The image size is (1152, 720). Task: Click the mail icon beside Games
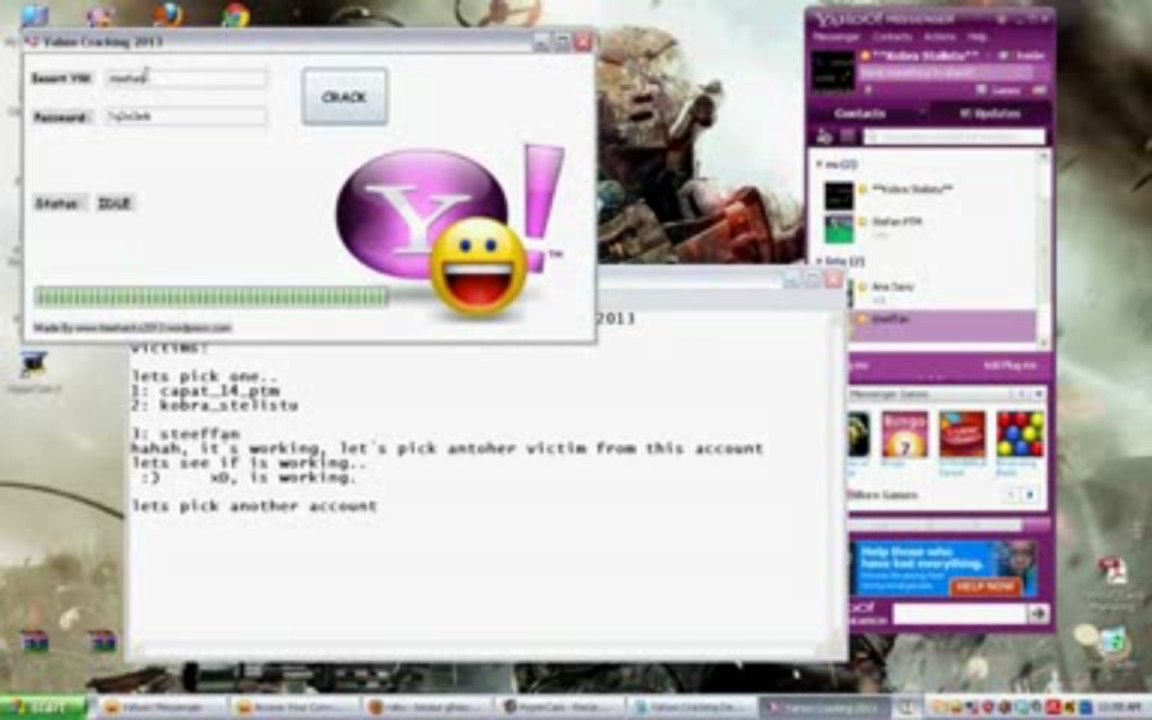[1040, 90]
